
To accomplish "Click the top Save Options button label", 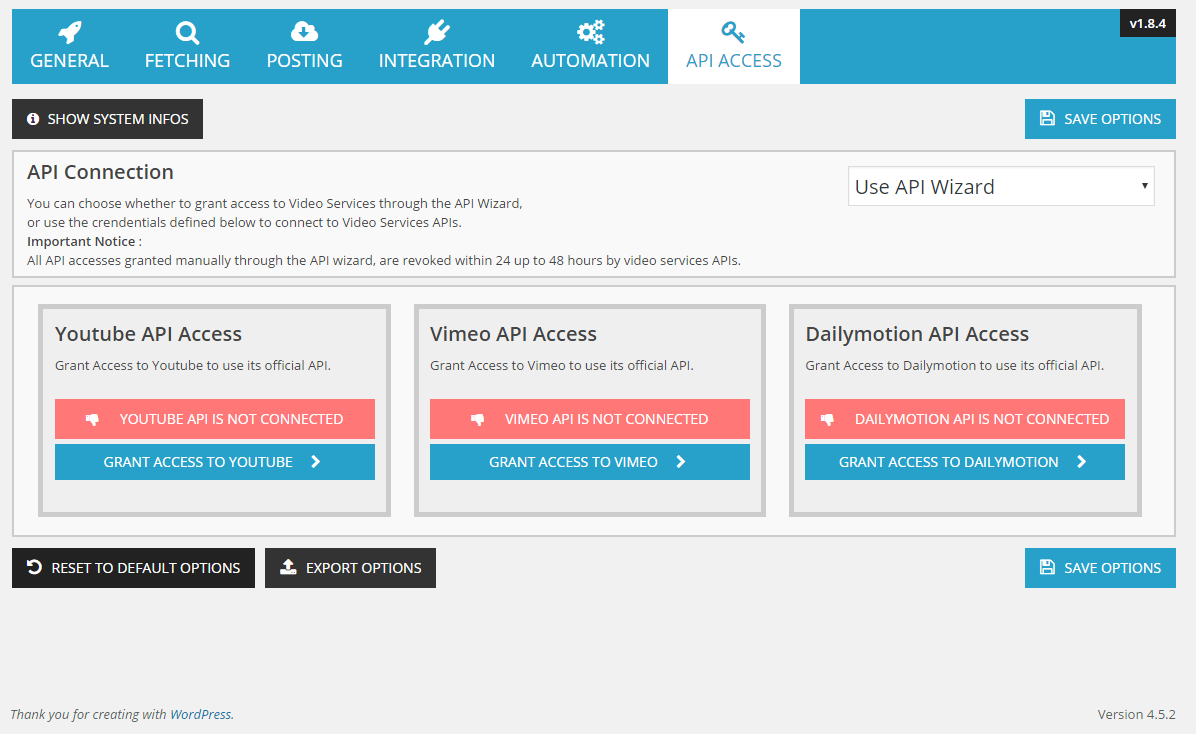I will pyautogui.click(x=1112, y=119).
